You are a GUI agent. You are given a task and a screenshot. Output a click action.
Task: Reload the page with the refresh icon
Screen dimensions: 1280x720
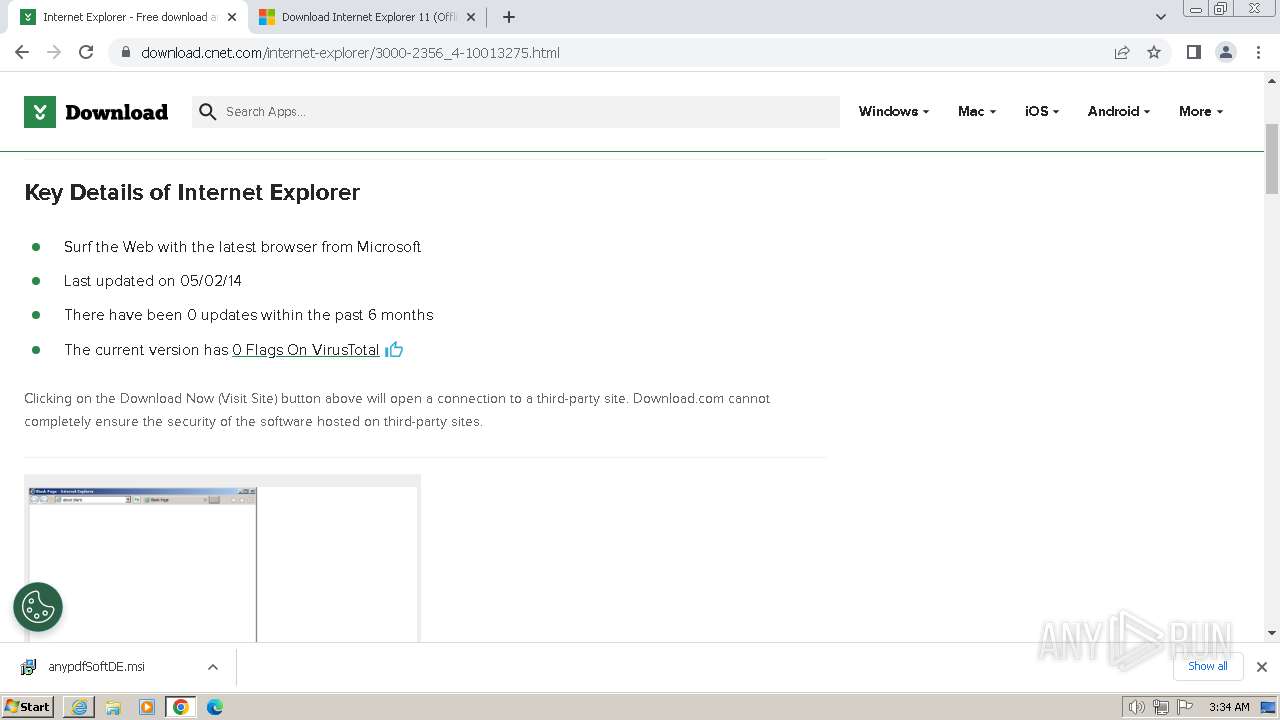86,52
